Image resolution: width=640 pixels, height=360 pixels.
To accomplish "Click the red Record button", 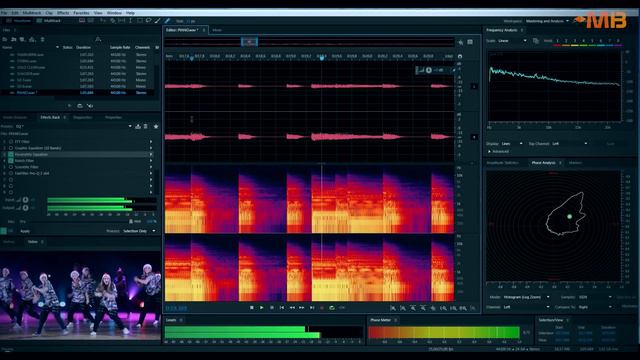I will click(x=322, y=308).
